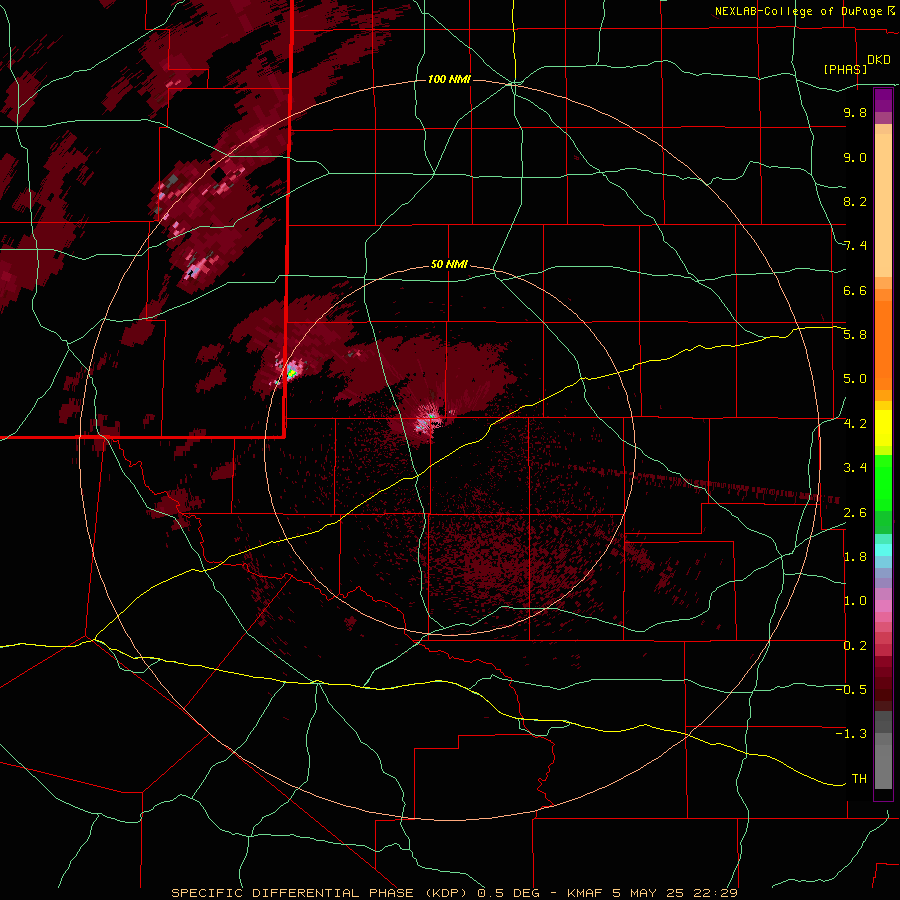900x900 pixels.
Task: Click the -1.3 scale label
Action: [851, 734]
